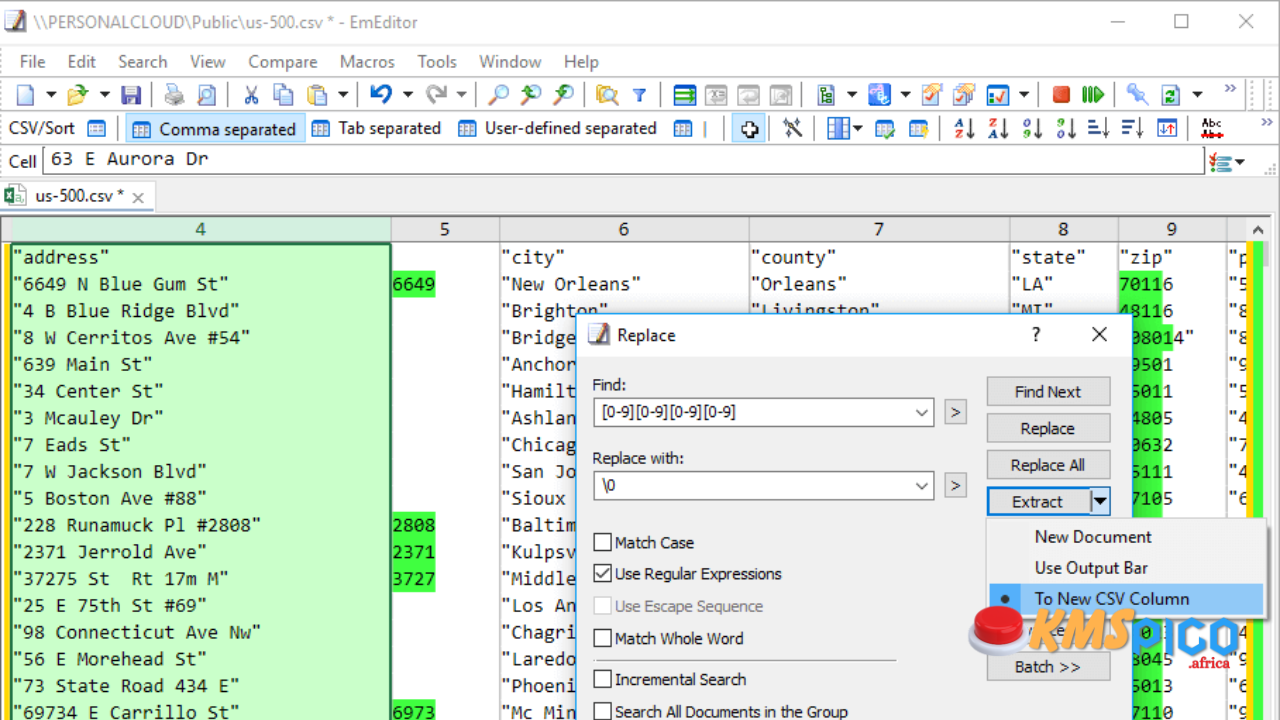Select the Tab separated mode

pyautogui.click(x=376, y=128)
